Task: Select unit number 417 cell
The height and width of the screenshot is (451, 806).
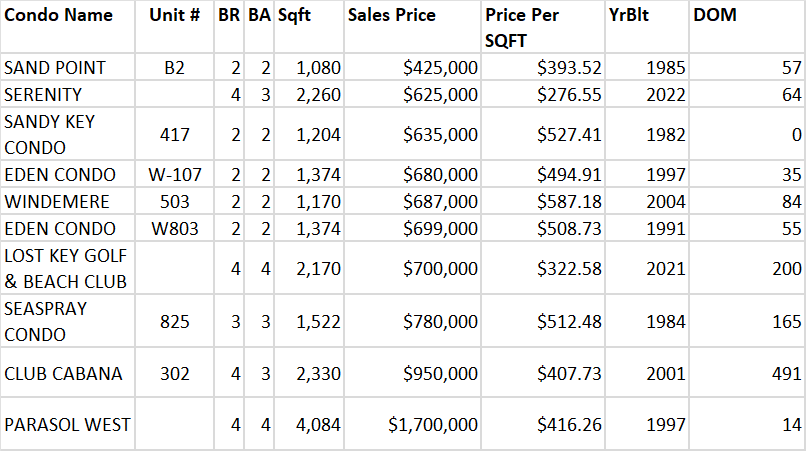Action: [x=175, y=134]
